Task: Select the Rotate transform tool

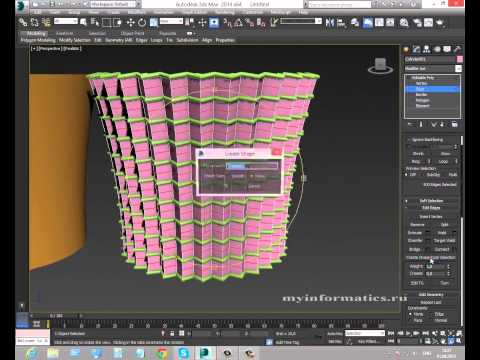Action: click(x=142, y=22)
